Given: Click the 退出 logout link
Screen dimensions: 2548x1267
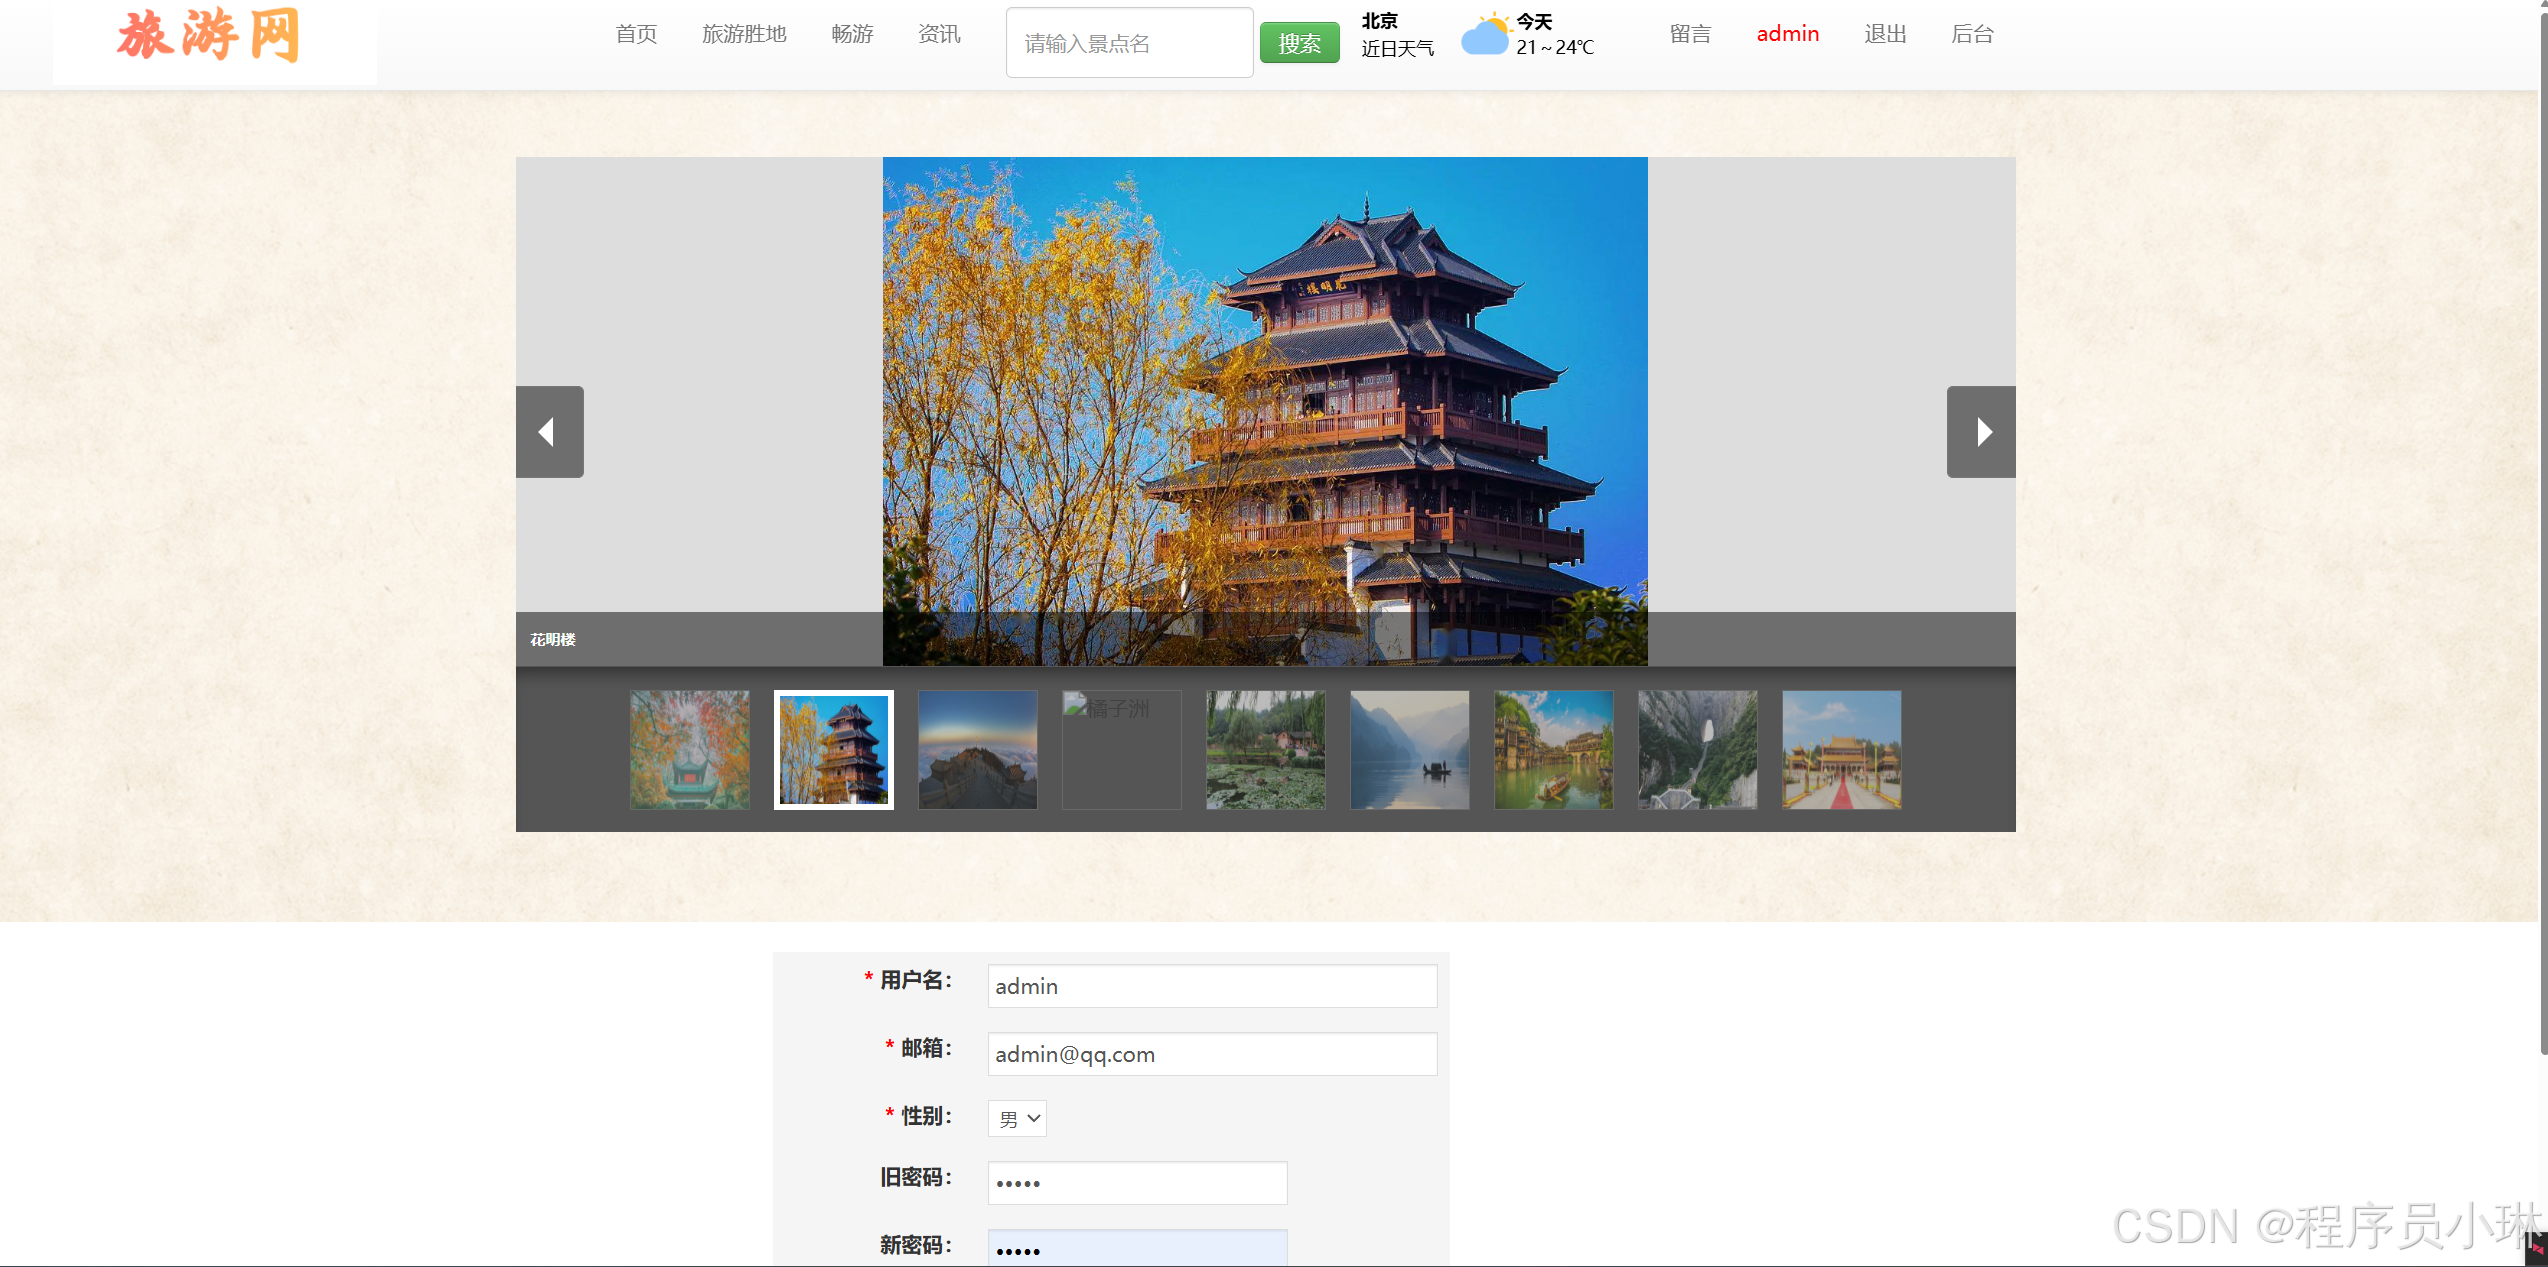Looking at the screenshot, I should point(1884,33).
